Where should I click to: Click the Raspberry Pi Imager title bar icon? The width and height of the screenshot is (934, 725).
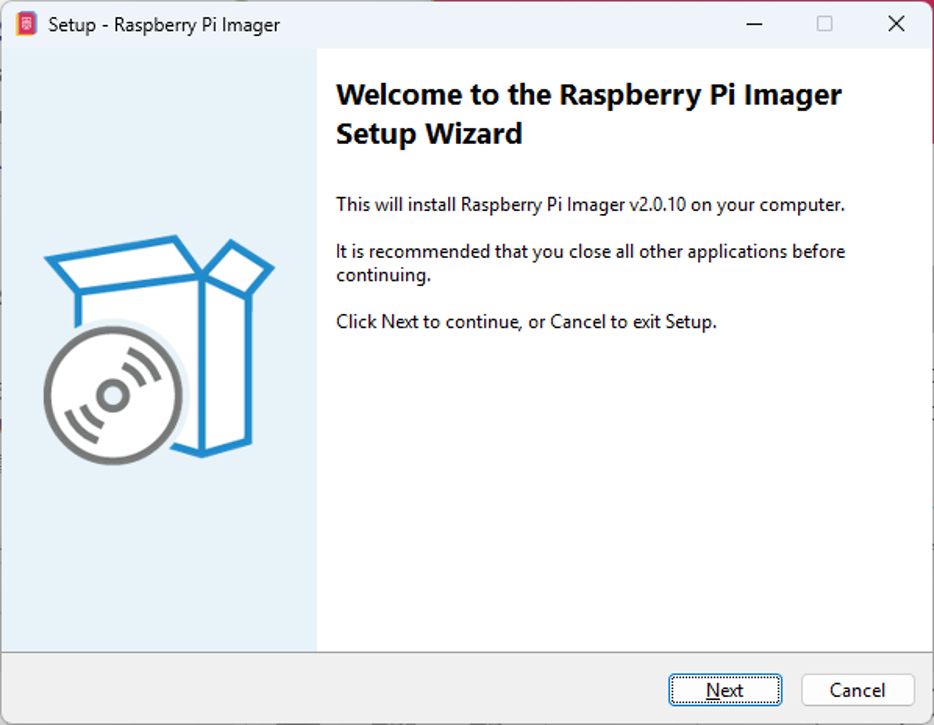[x=26, y=24]
